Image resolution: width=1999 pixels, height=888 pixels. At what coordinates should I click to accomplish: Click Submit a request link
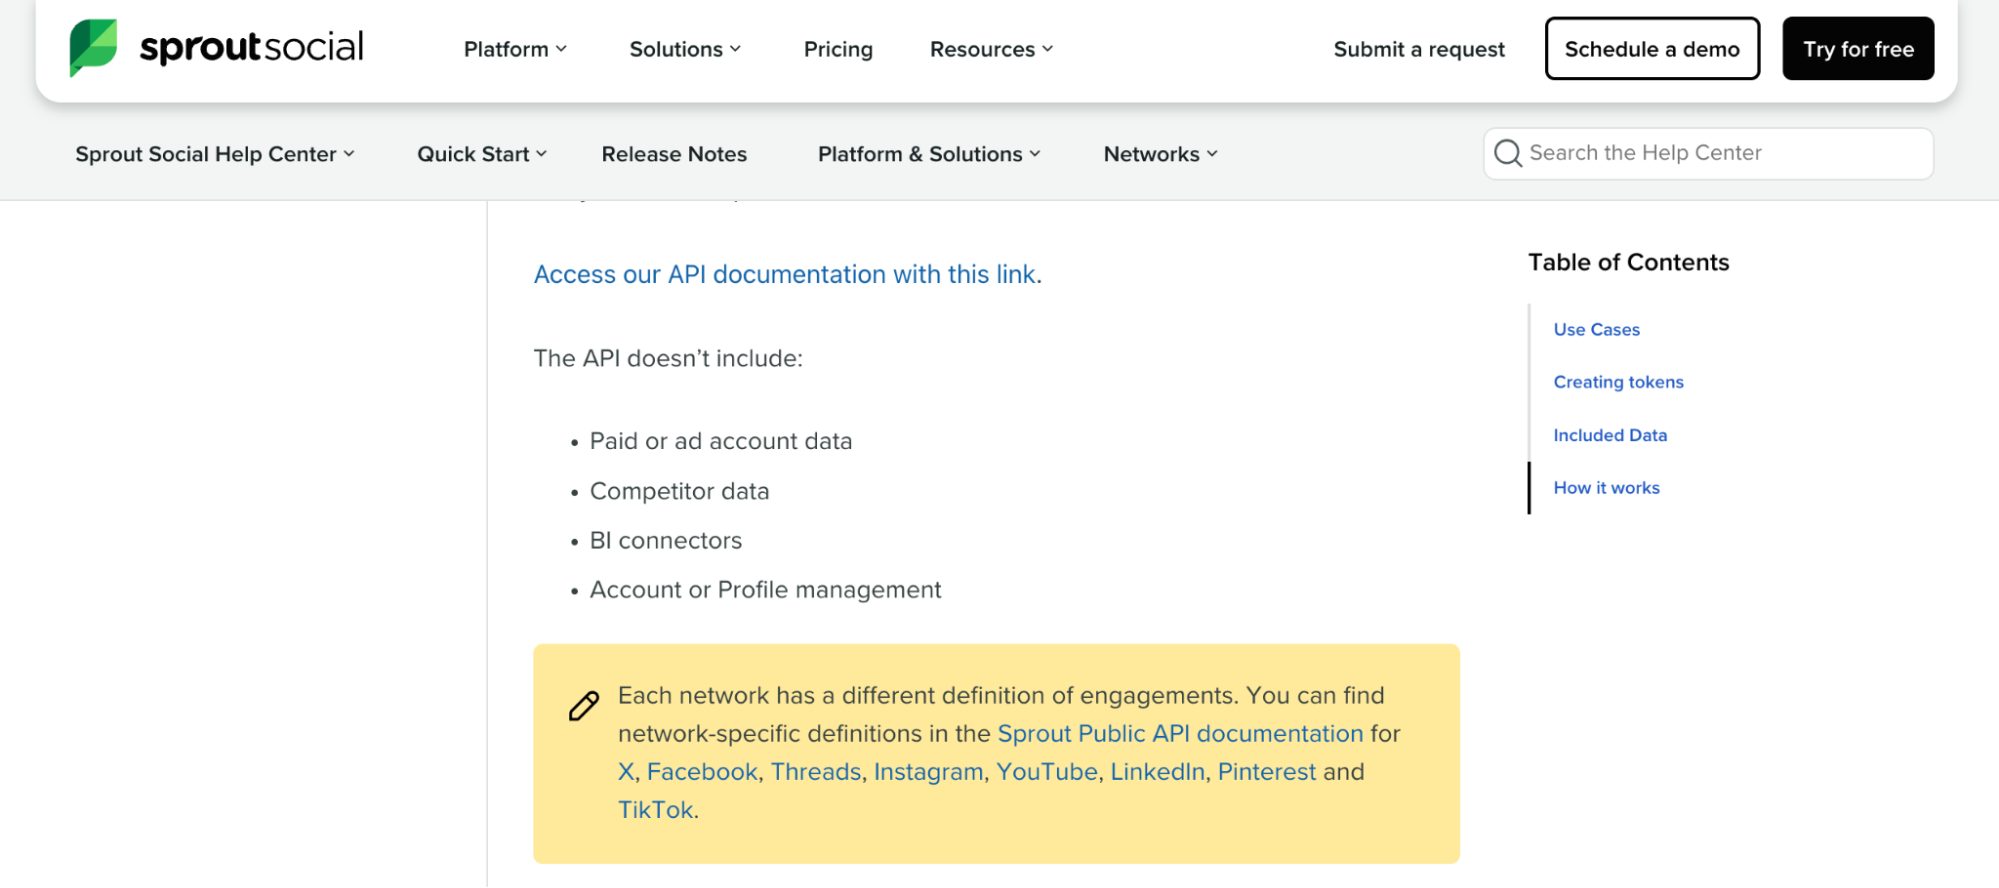coord(1418,49)
